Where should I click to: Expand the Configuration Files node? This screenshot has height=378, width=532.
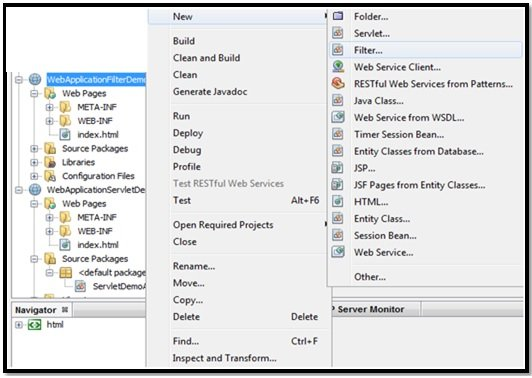pyautogui.click(x=34, y=176)
